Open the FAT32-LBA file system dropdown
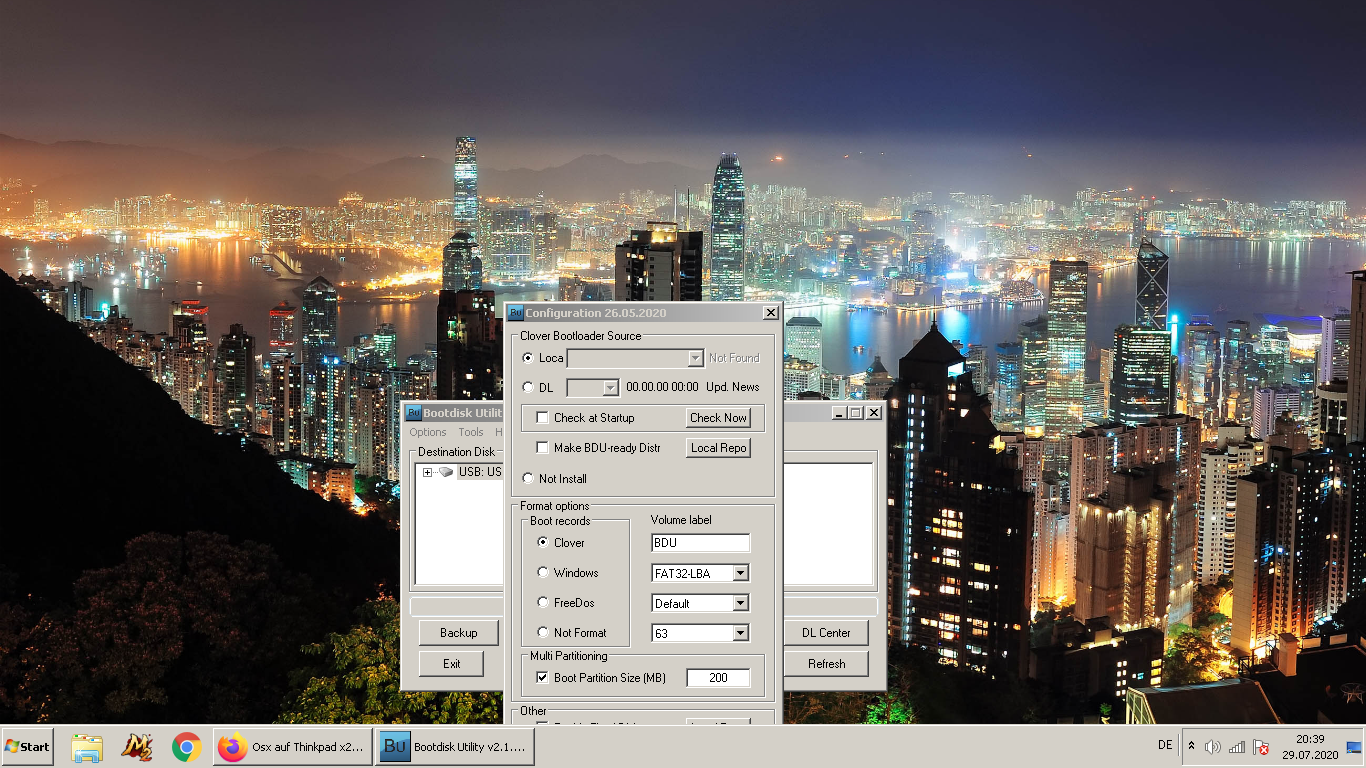The height and width of the screenshot is (768, 1366). pyautogui.click(x=740, y=574)
